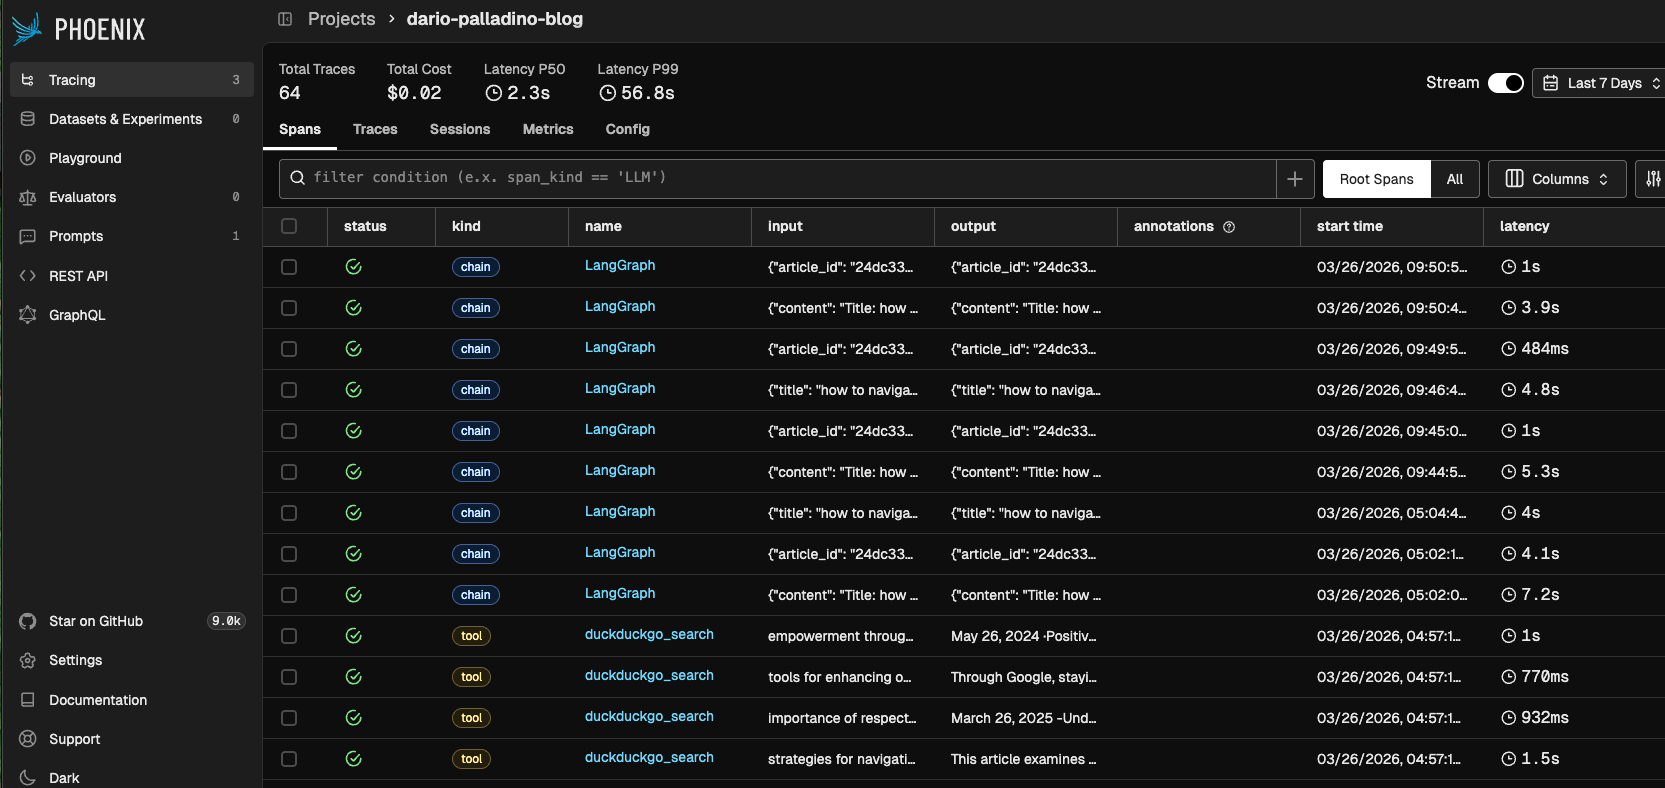Select the All spans filter button
Viewport: 1665px width, 788px height.
[x=1454, y=179]
